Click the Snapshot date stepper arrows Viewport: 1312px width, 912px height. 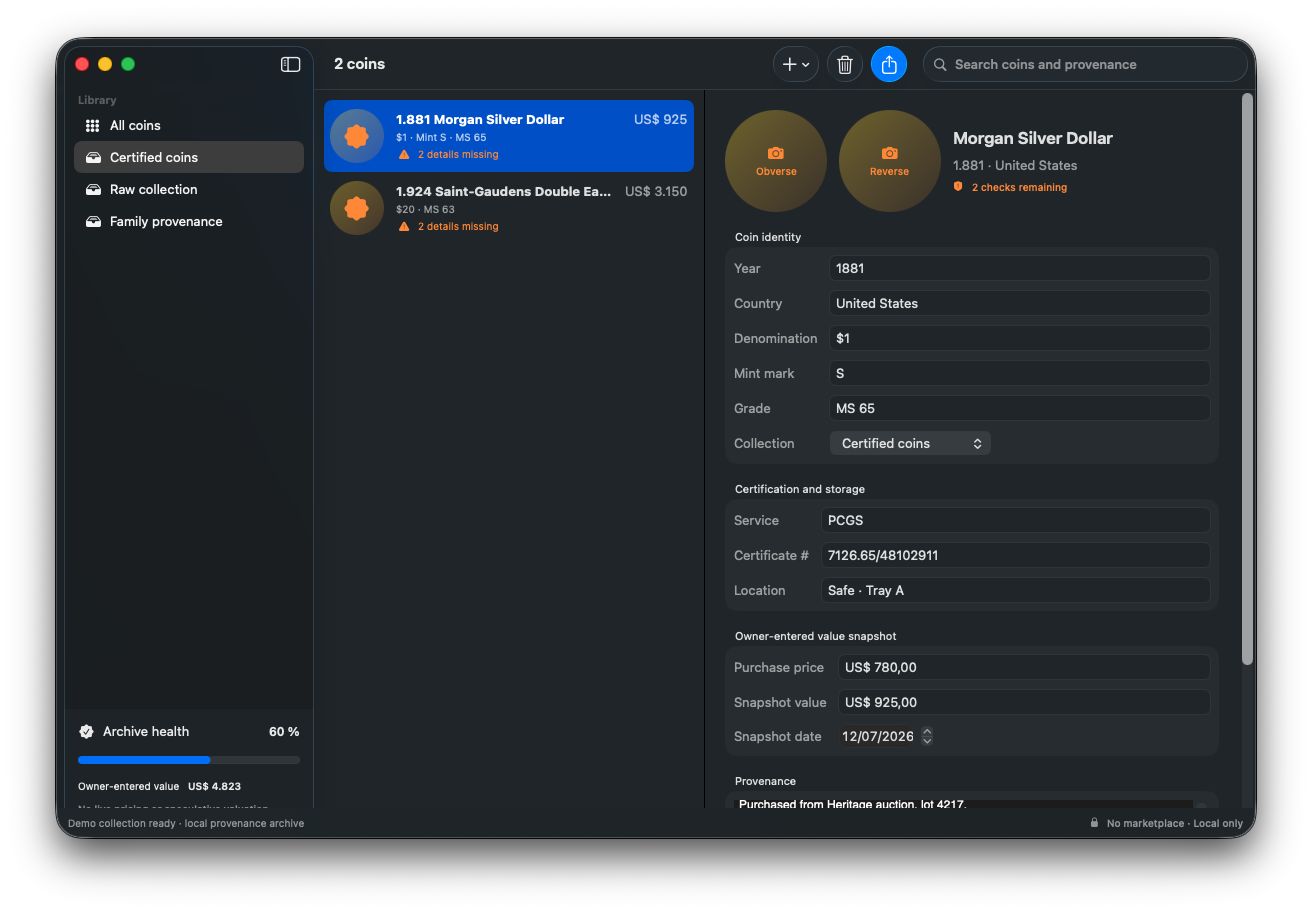pyautogui.click(x=927, y=736)
